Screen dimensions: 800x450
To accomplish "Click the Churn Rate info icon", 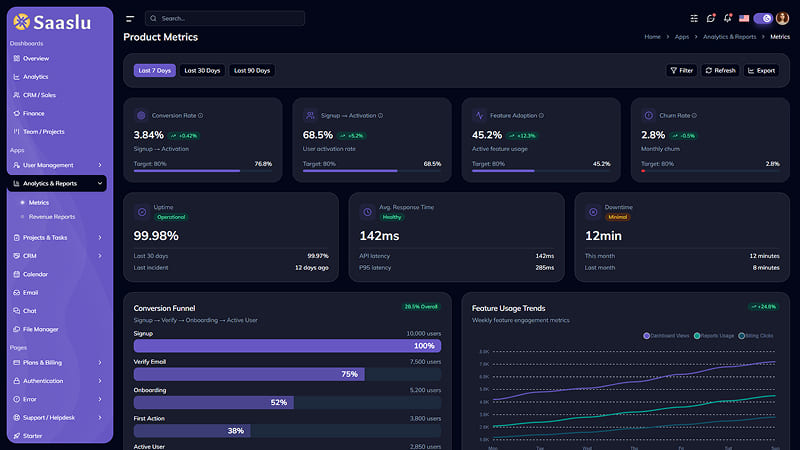I will click(694, 116).
